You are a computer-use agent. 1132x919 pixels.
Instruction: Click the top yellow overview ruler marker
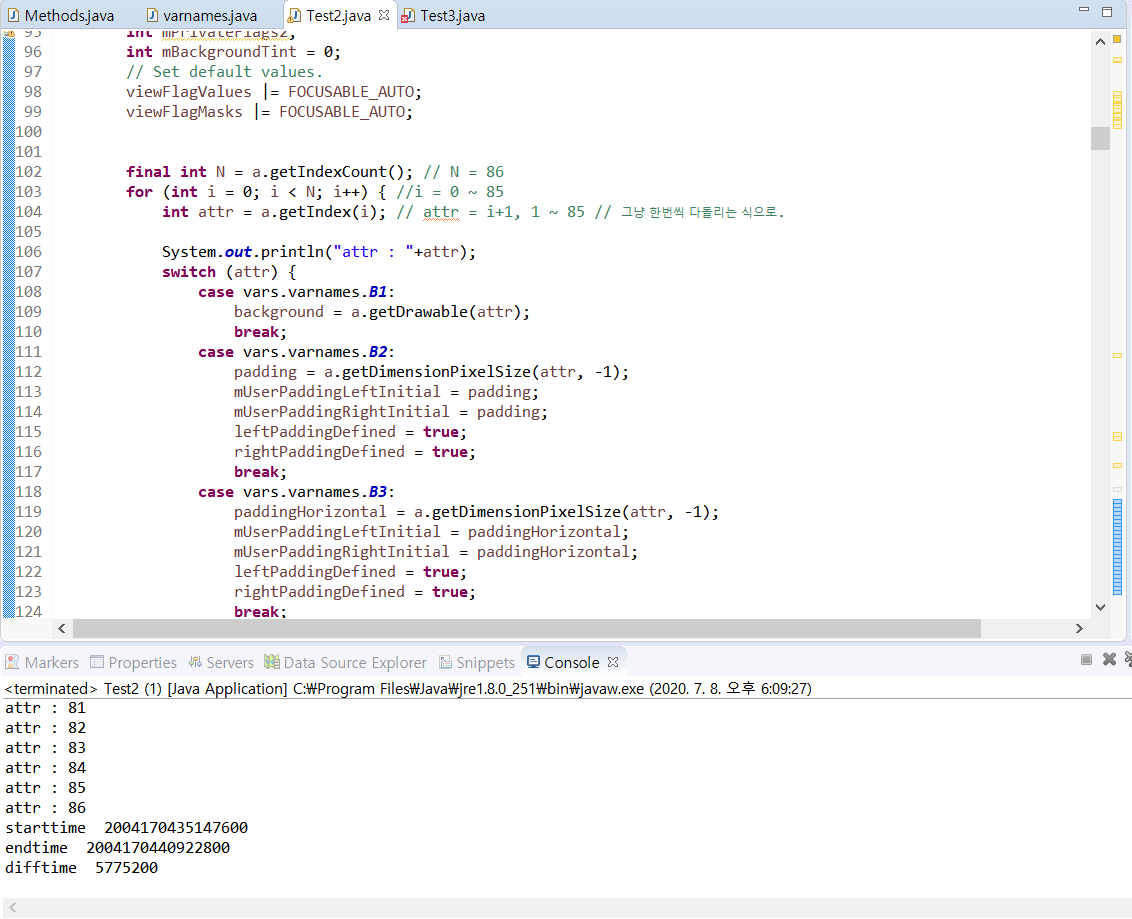click(1117, 39)
